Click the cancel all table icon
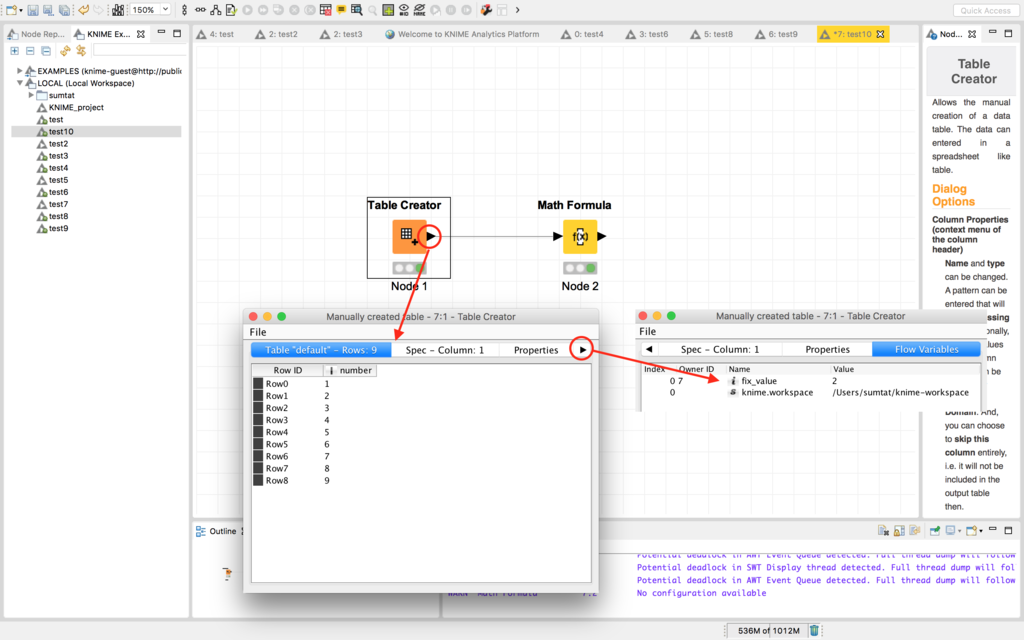This screenshot has width=1024, height=640. (325, 10)
